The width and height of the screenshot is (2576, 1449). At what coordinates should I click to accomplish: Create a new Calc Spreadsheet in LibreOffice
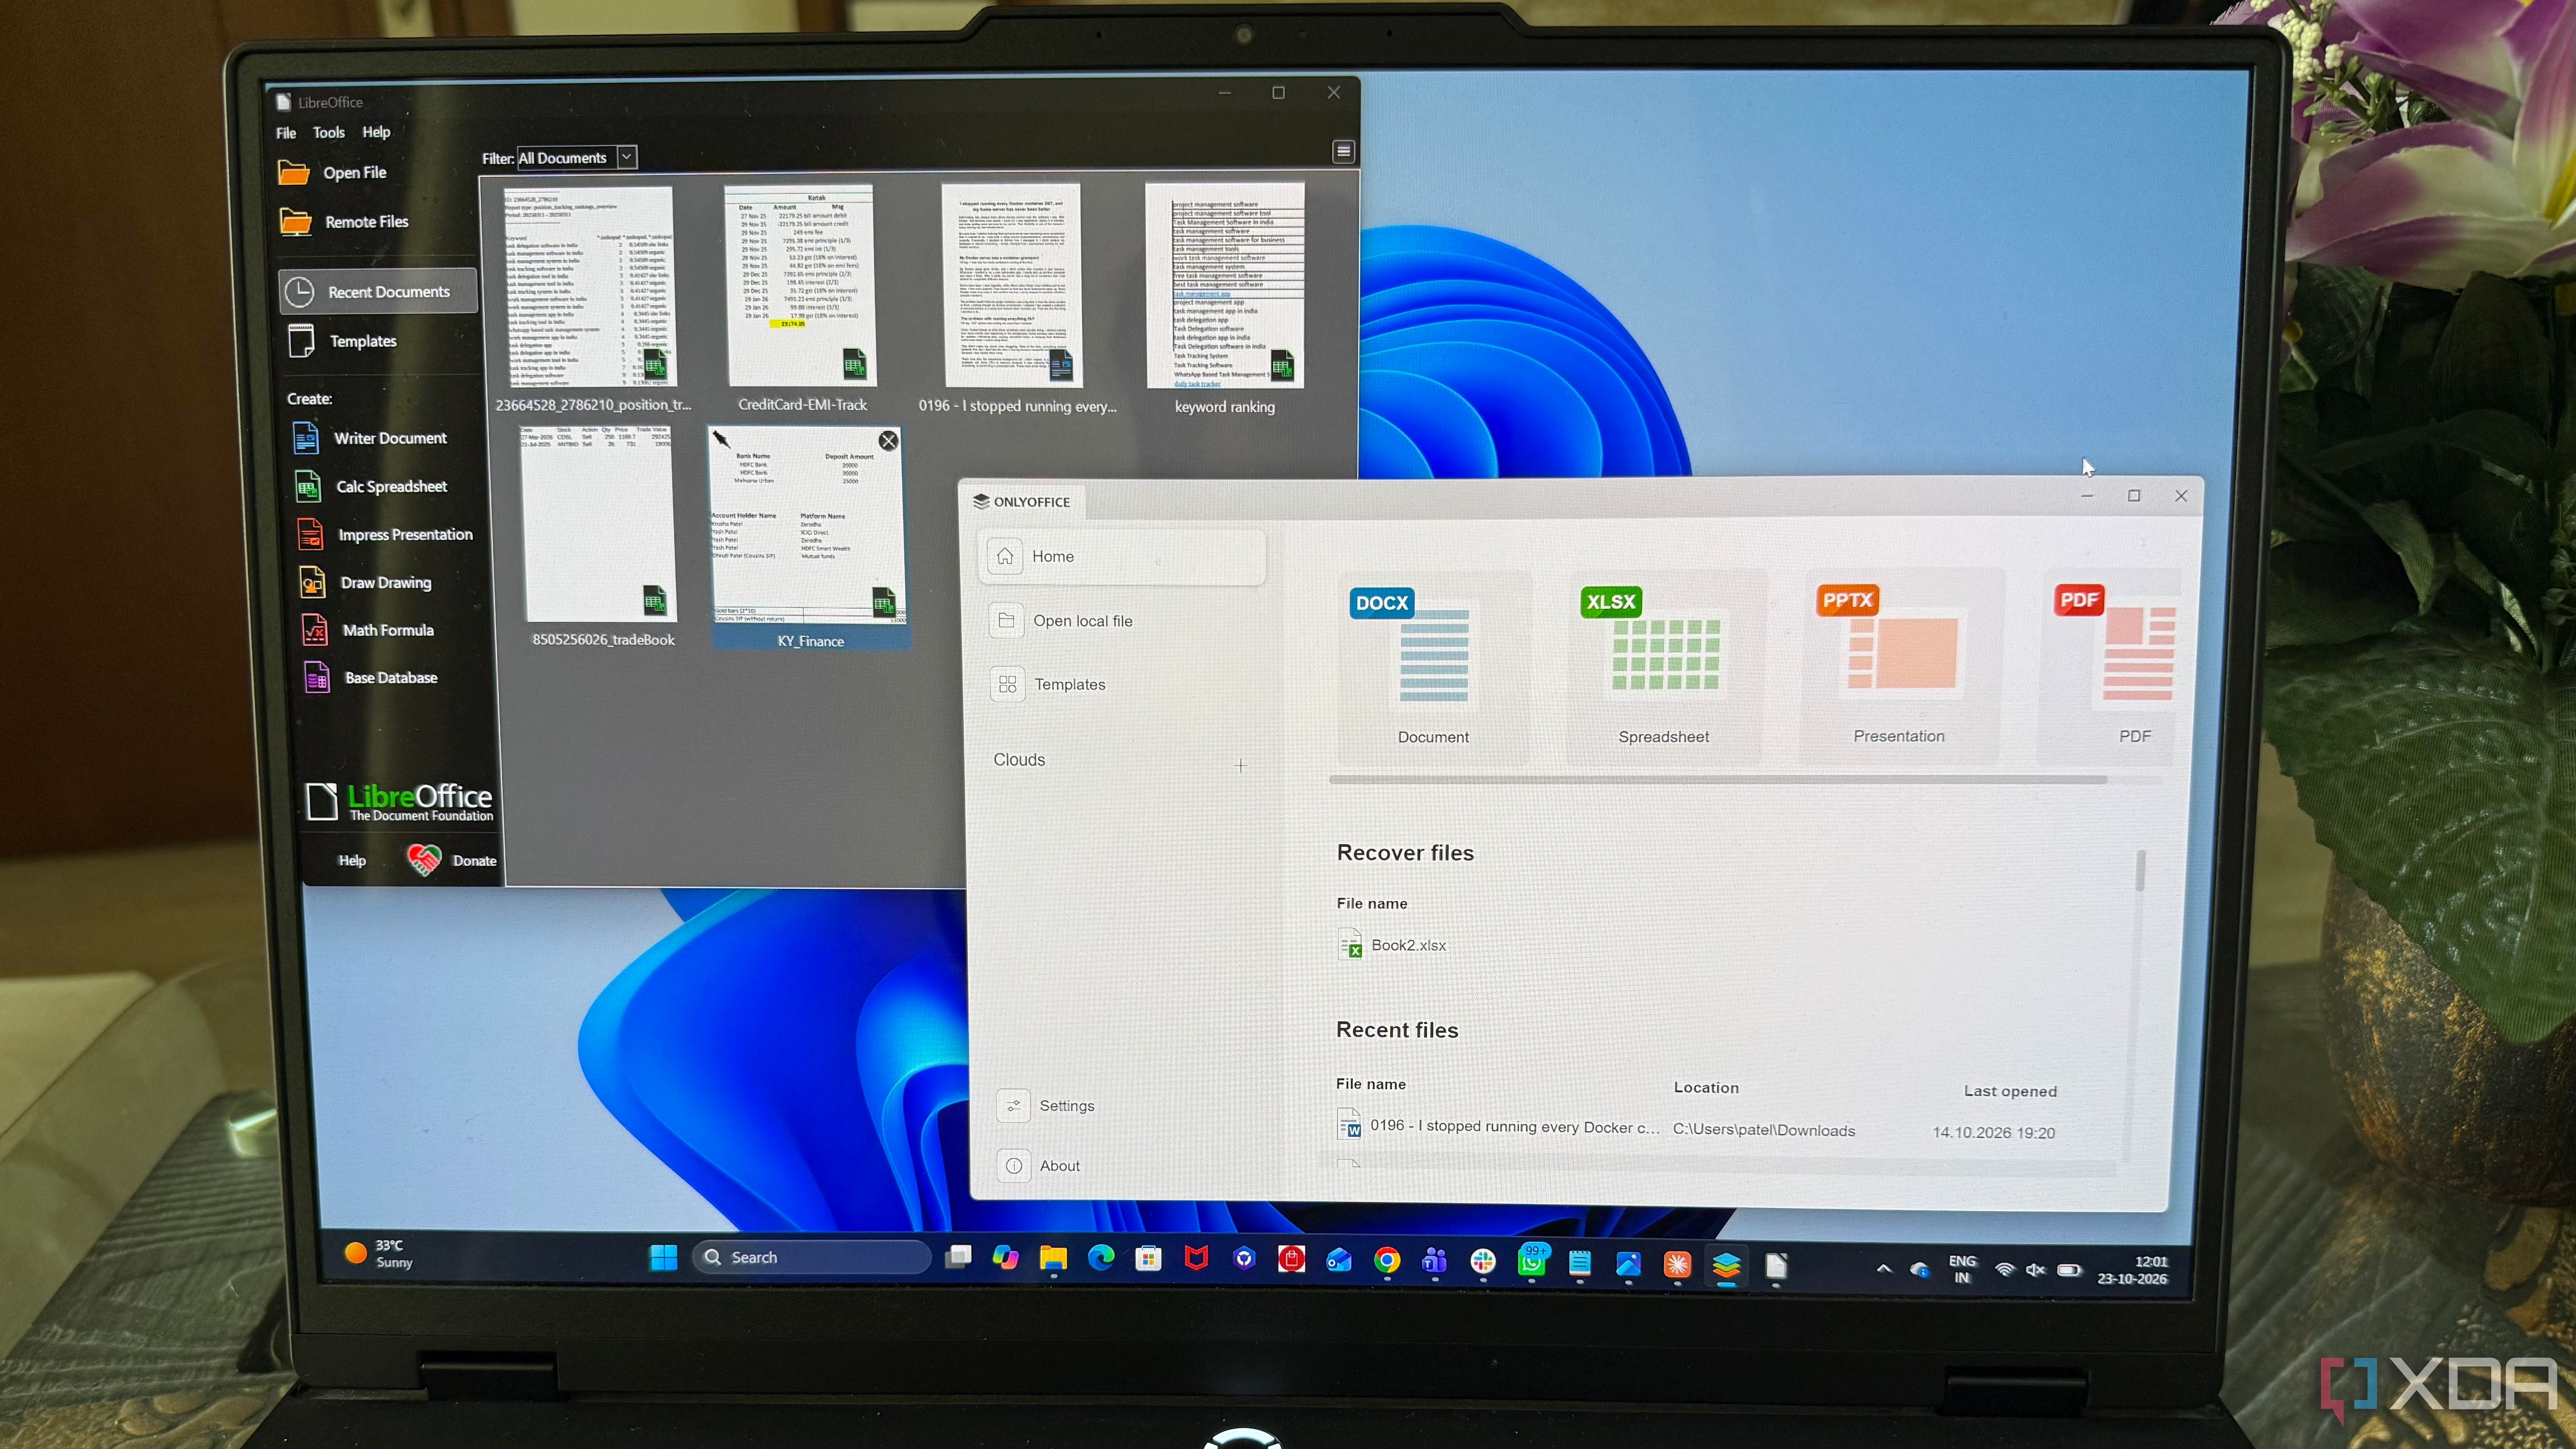tap(371, 487)
